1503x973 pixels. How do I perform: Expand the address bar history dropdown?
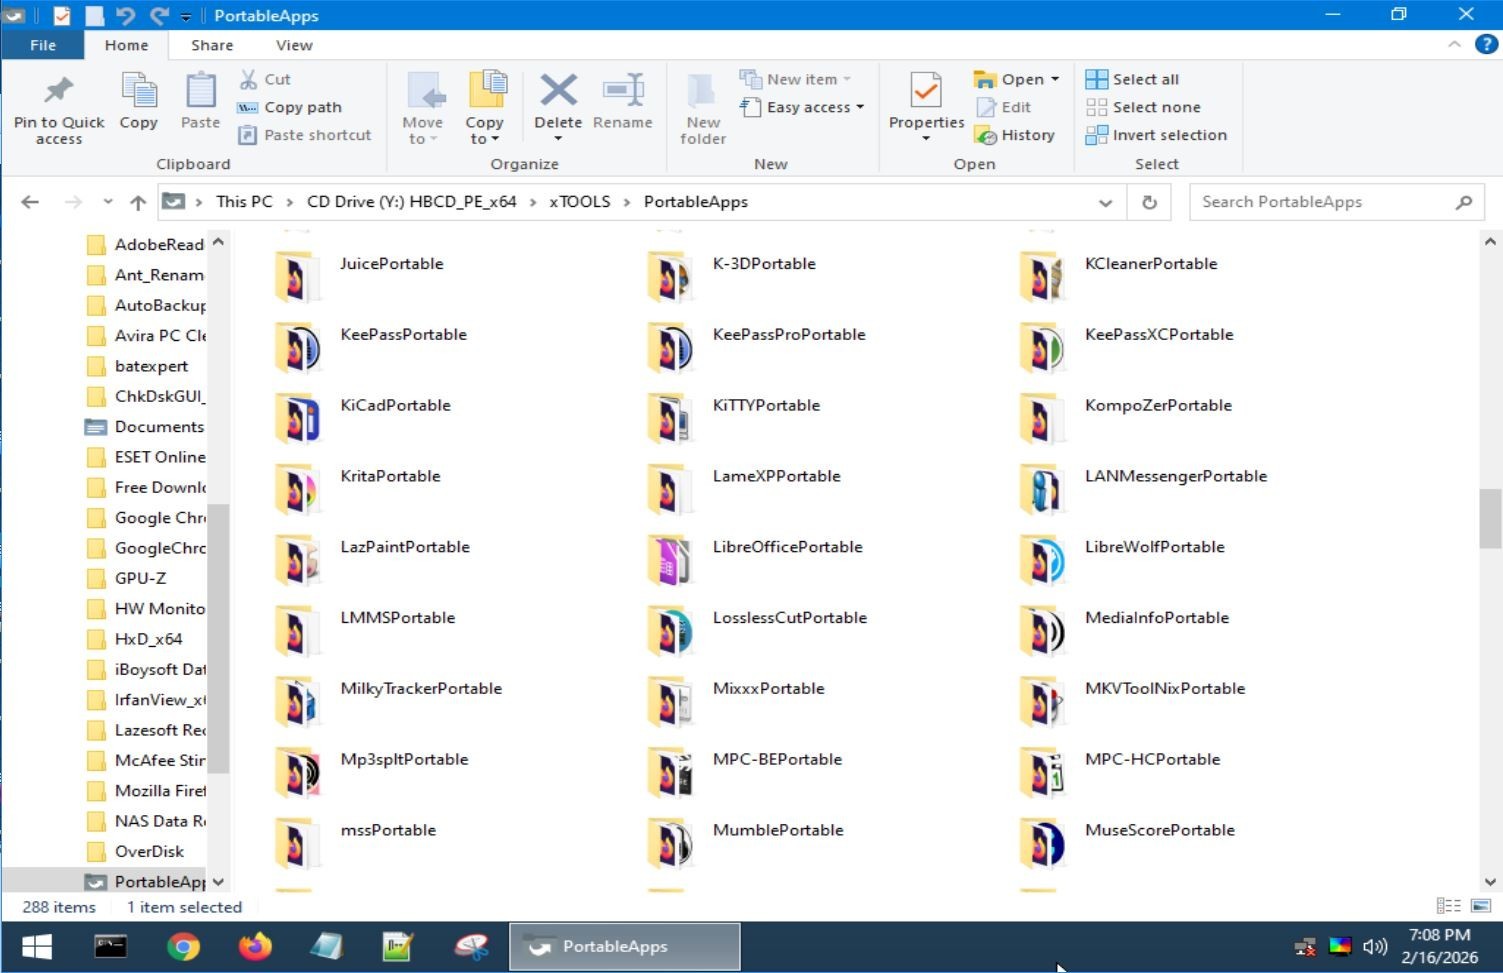coord(1105,202)
